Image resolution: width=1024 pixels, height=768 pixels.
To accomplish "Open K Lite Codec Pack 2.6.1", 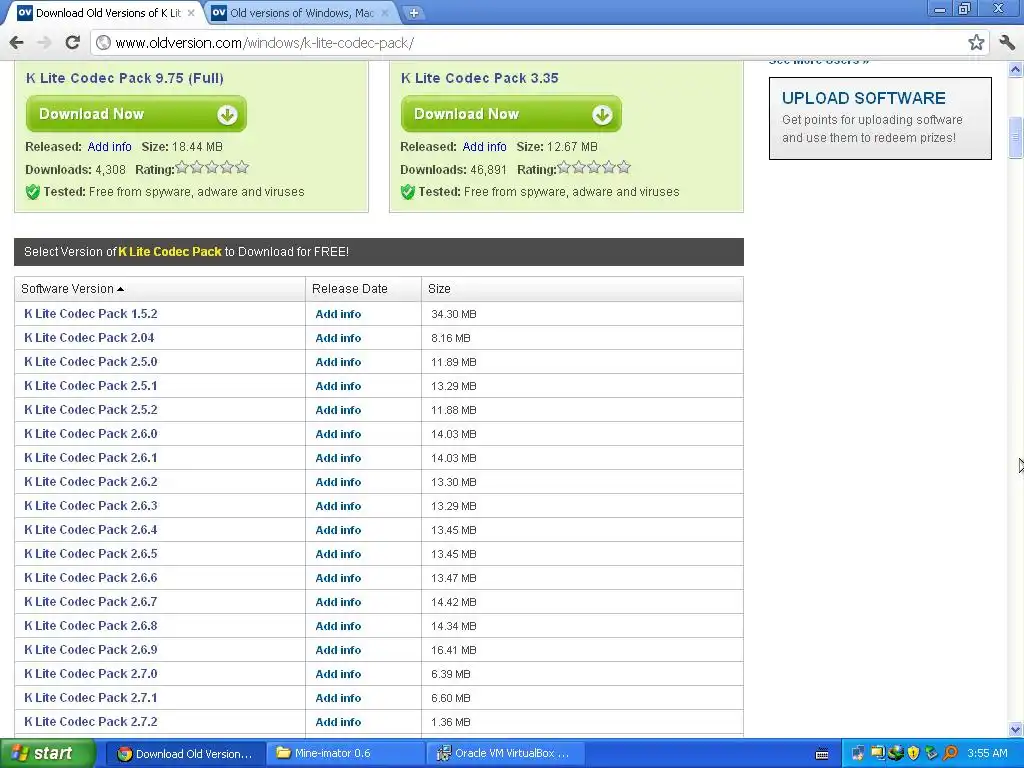I will pyautogui.click(x=91, y=458).
